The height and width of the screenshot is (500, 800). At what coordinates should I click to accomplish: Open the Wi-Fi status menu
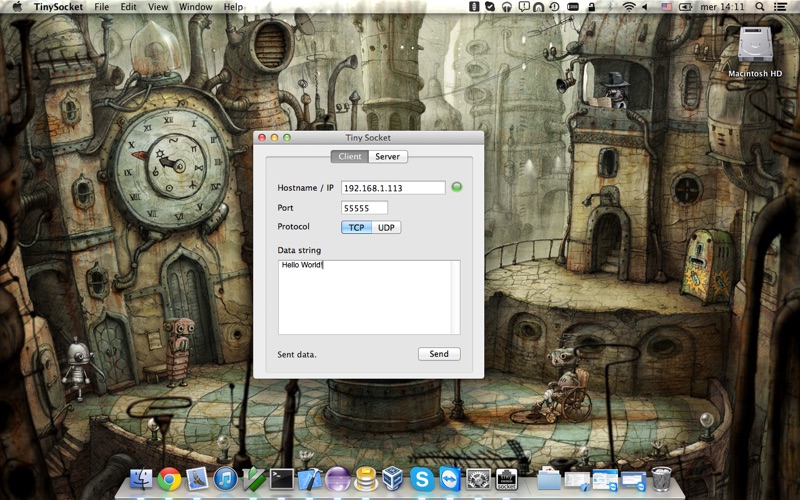(x=629, y=7)
